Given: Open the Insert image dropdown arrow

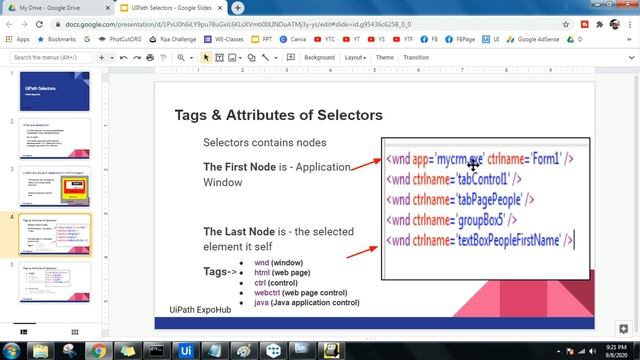Looking at the screenshot, I should 240,58.
